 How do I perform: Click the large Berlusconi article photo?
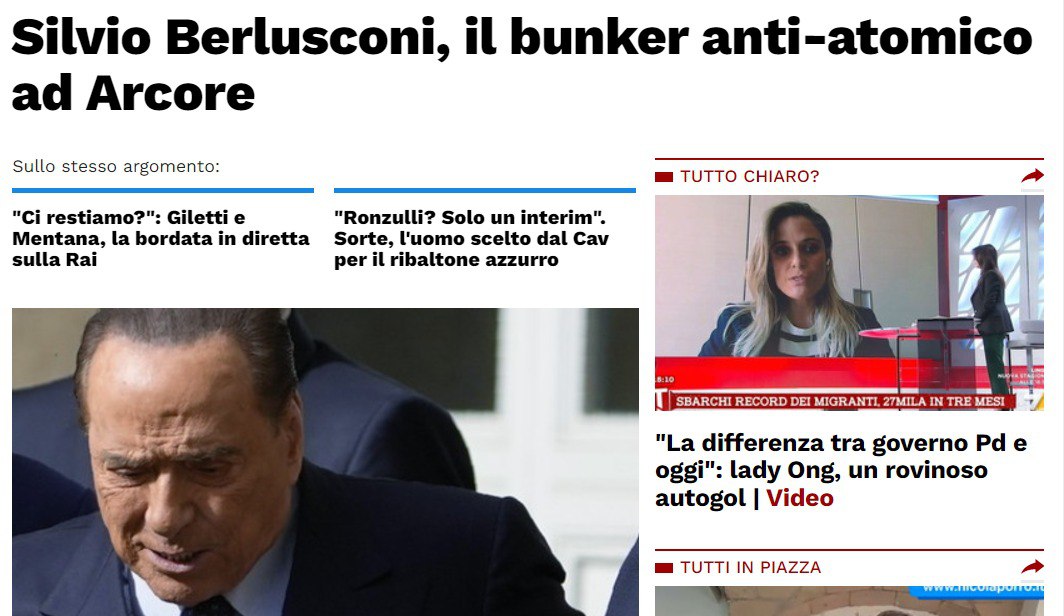[325, 462]
